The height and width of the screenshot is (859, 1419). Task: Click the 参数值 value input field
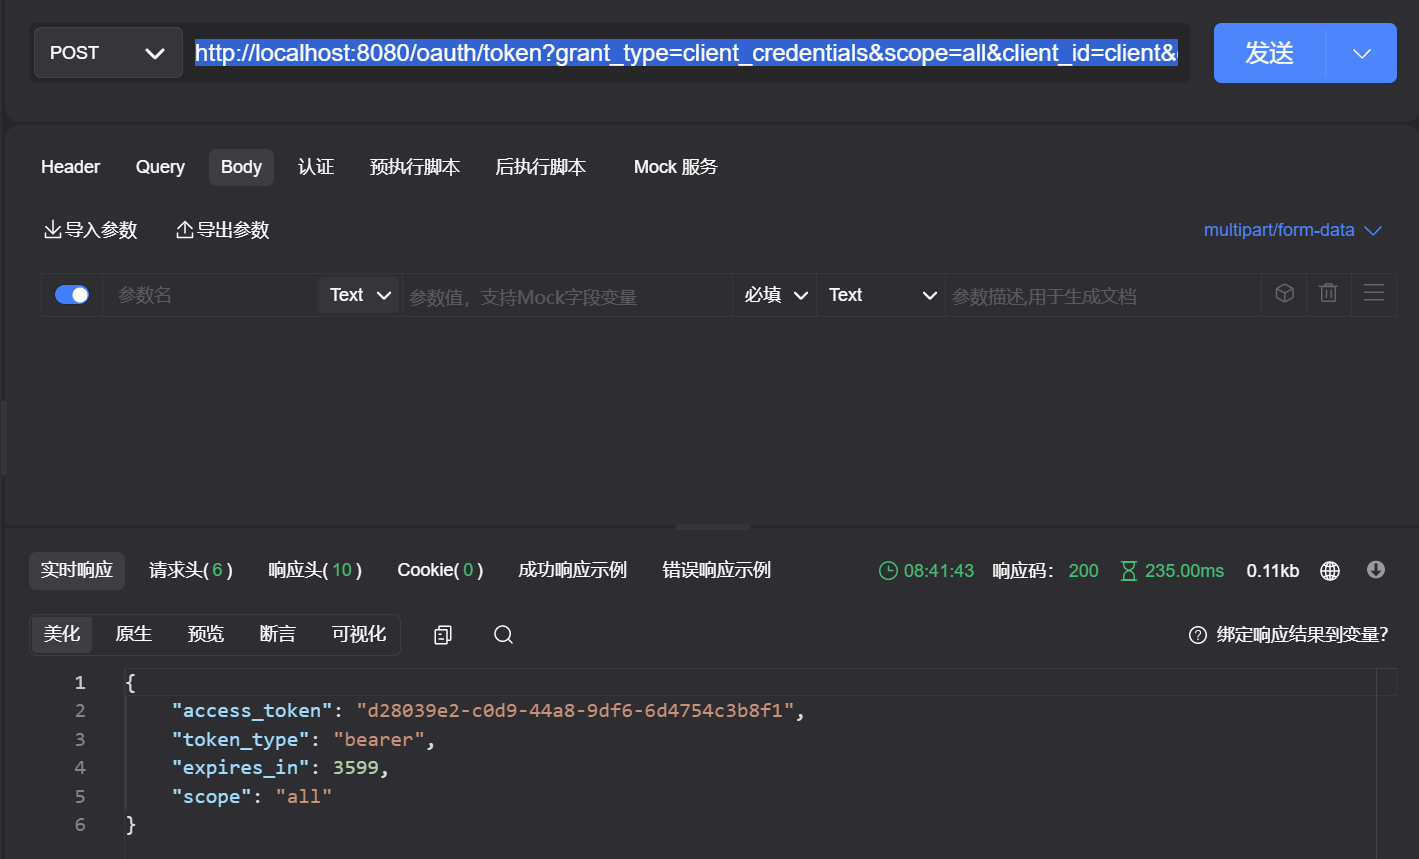[567, 296]
